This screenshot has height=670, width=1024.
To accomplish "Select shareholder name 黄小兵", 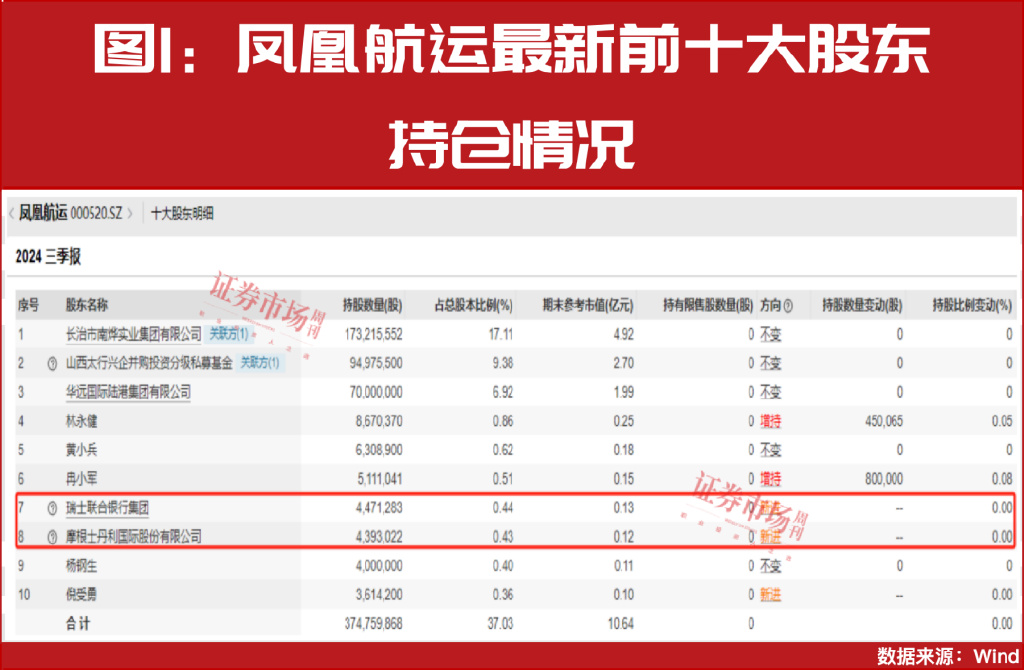I will coord(81,450).
